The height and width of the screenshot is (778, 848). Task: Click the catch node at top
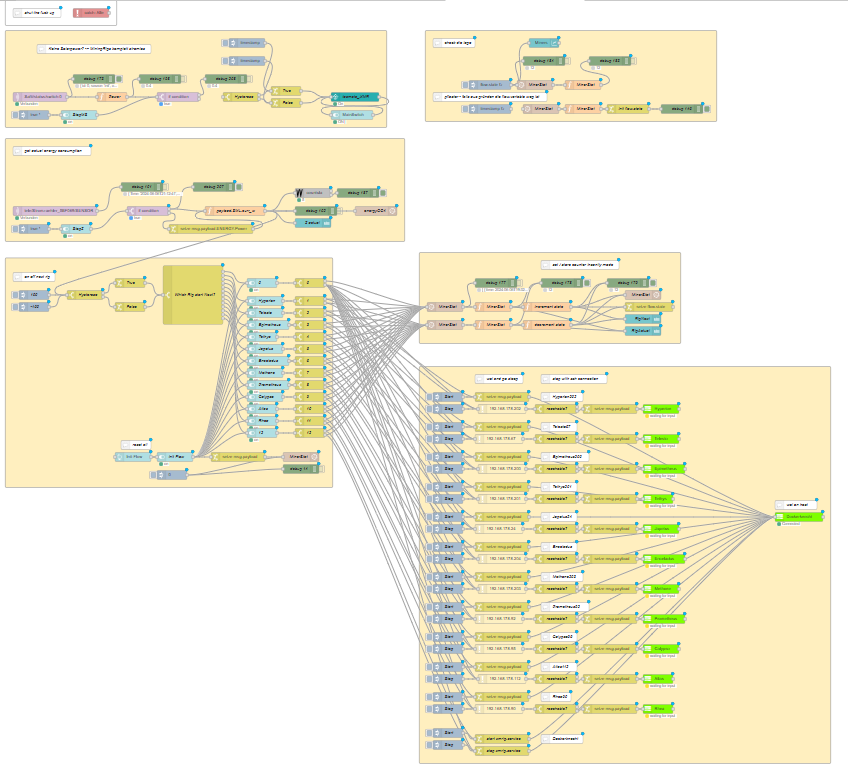92,13
